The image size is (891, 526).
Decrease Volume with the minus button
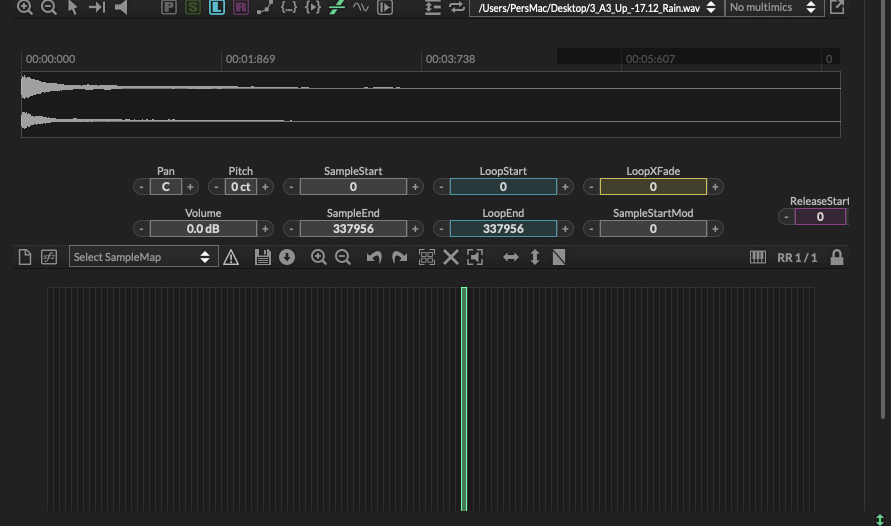pyautogui.click(x=141, y=229)
